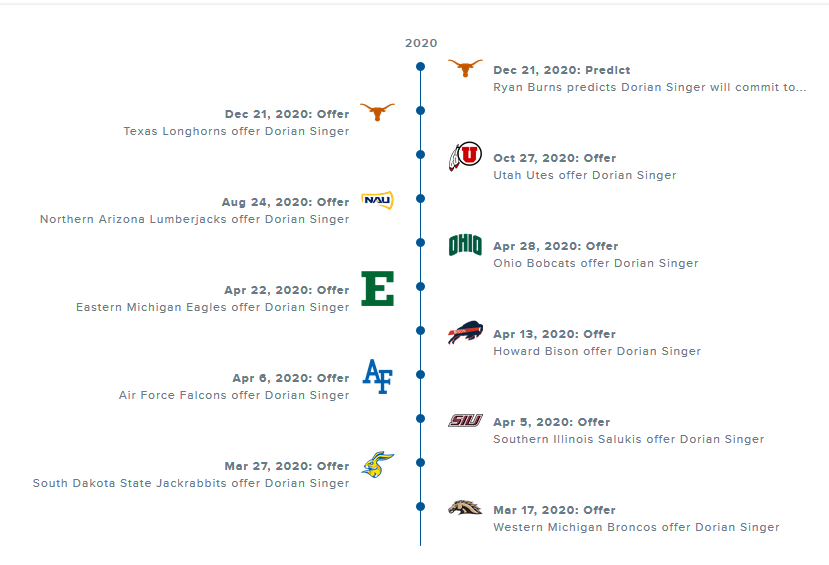This screenshot has width=829, height=565.
Task: Click the Howard Bison logo
Action: [x=465, y=333]
